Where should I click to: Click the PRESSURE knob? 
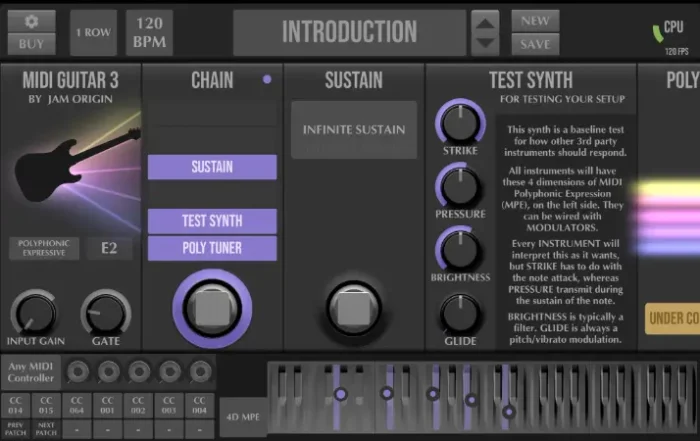[x=459, y=186]
